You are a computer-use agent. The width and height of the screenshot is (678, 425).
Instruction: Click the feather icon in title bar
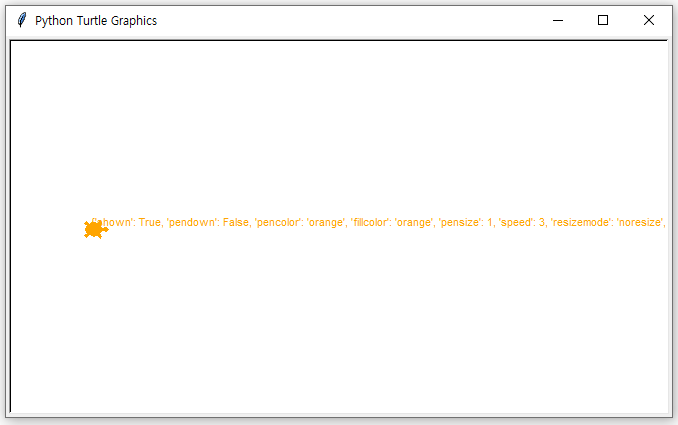(x=22, y=20)
